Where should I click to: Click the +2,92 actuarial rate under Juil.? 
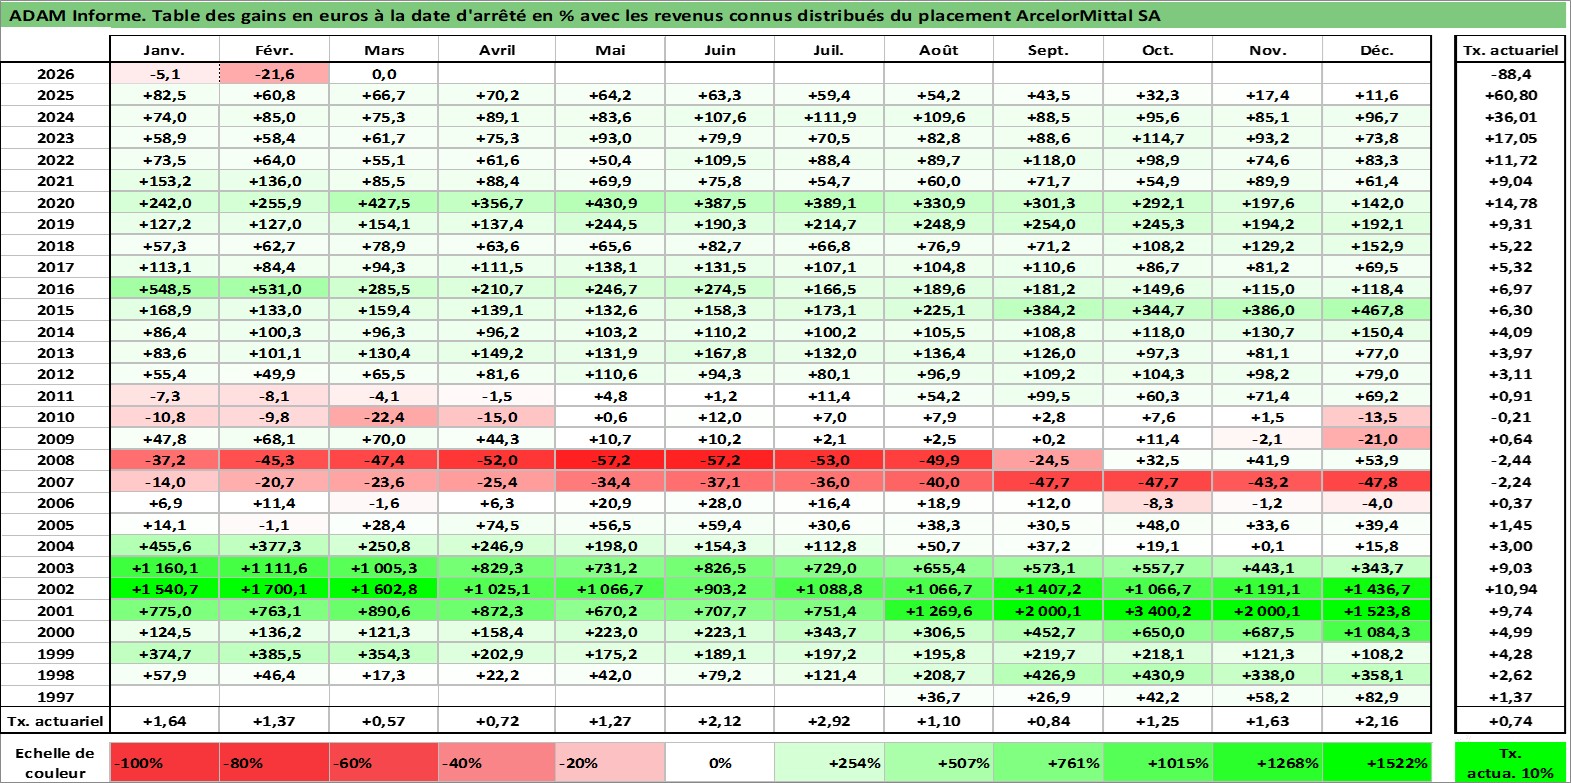(x=829, y=720)
